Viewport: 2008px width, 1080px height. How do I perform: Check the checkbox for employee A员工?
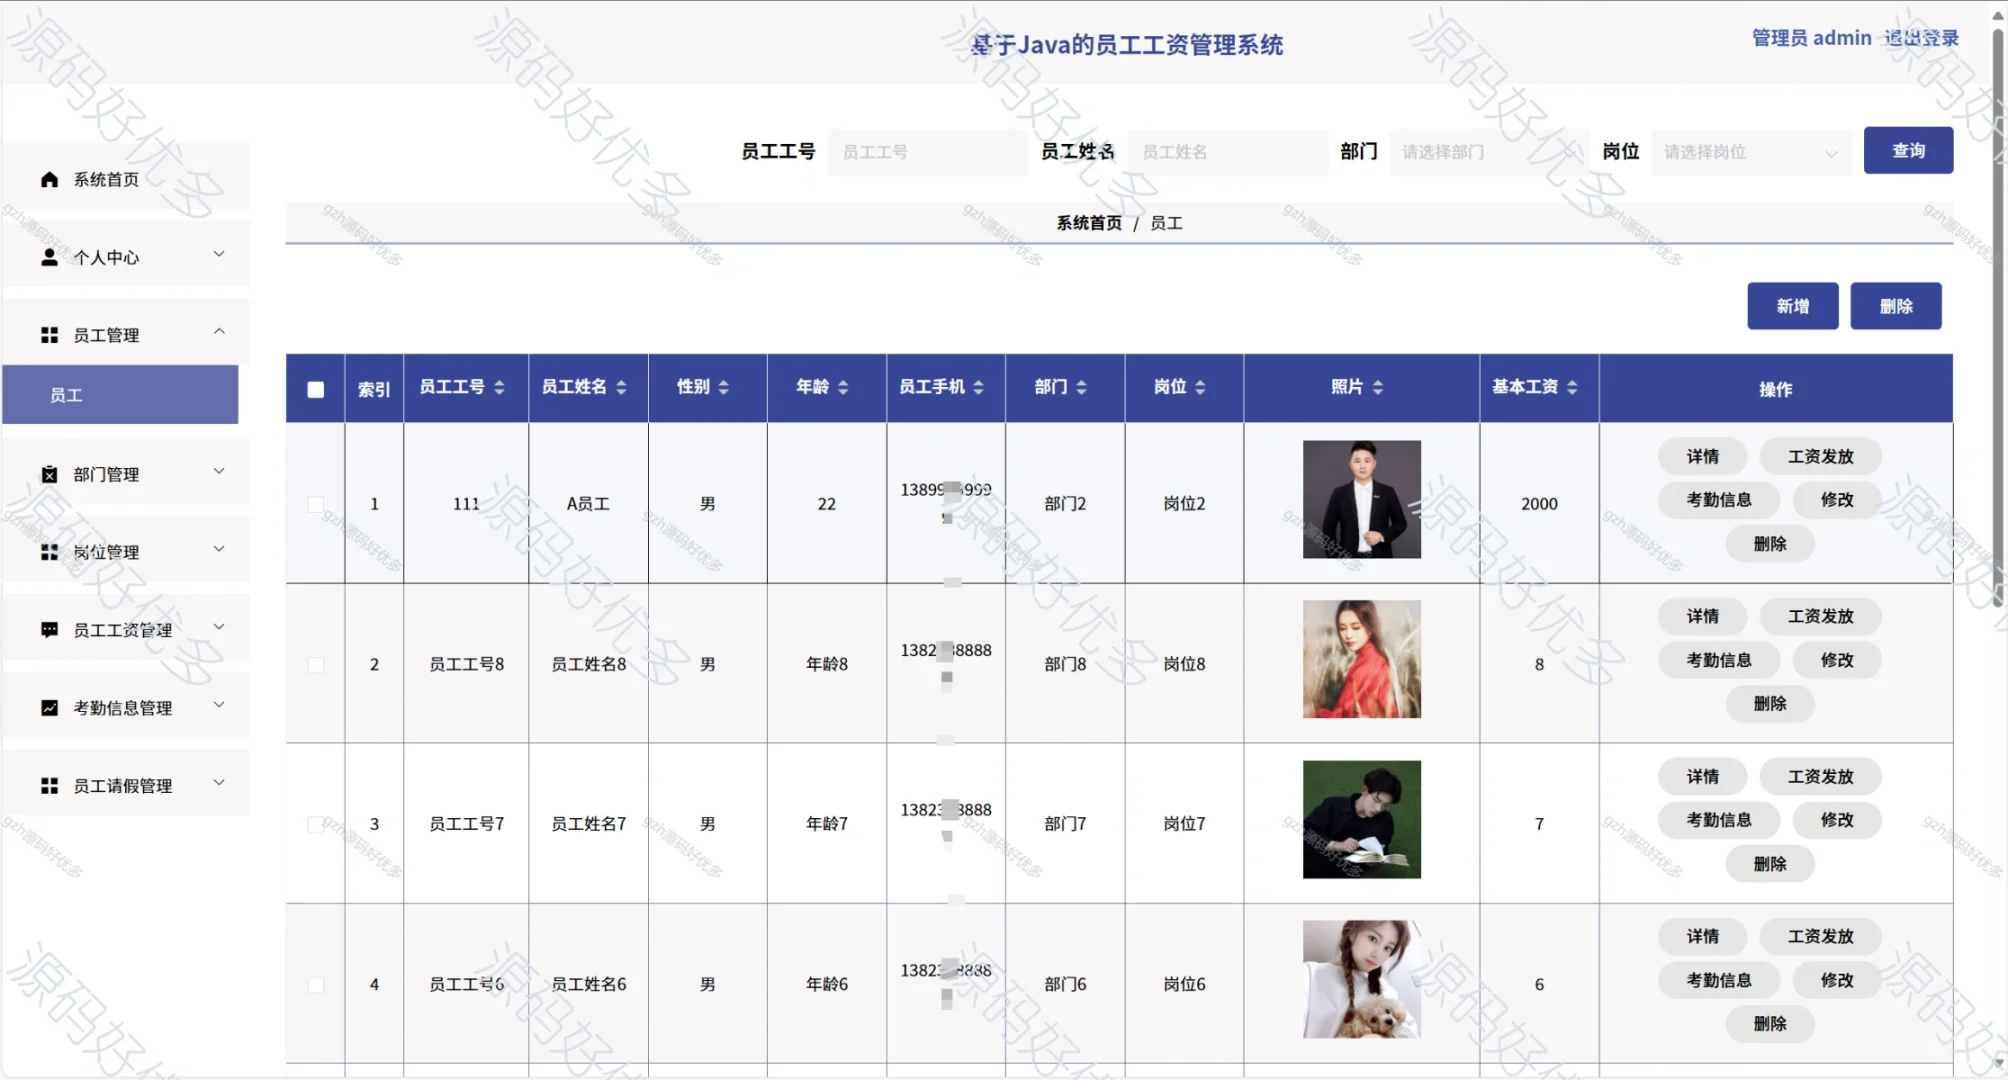(x=316, y=505)
